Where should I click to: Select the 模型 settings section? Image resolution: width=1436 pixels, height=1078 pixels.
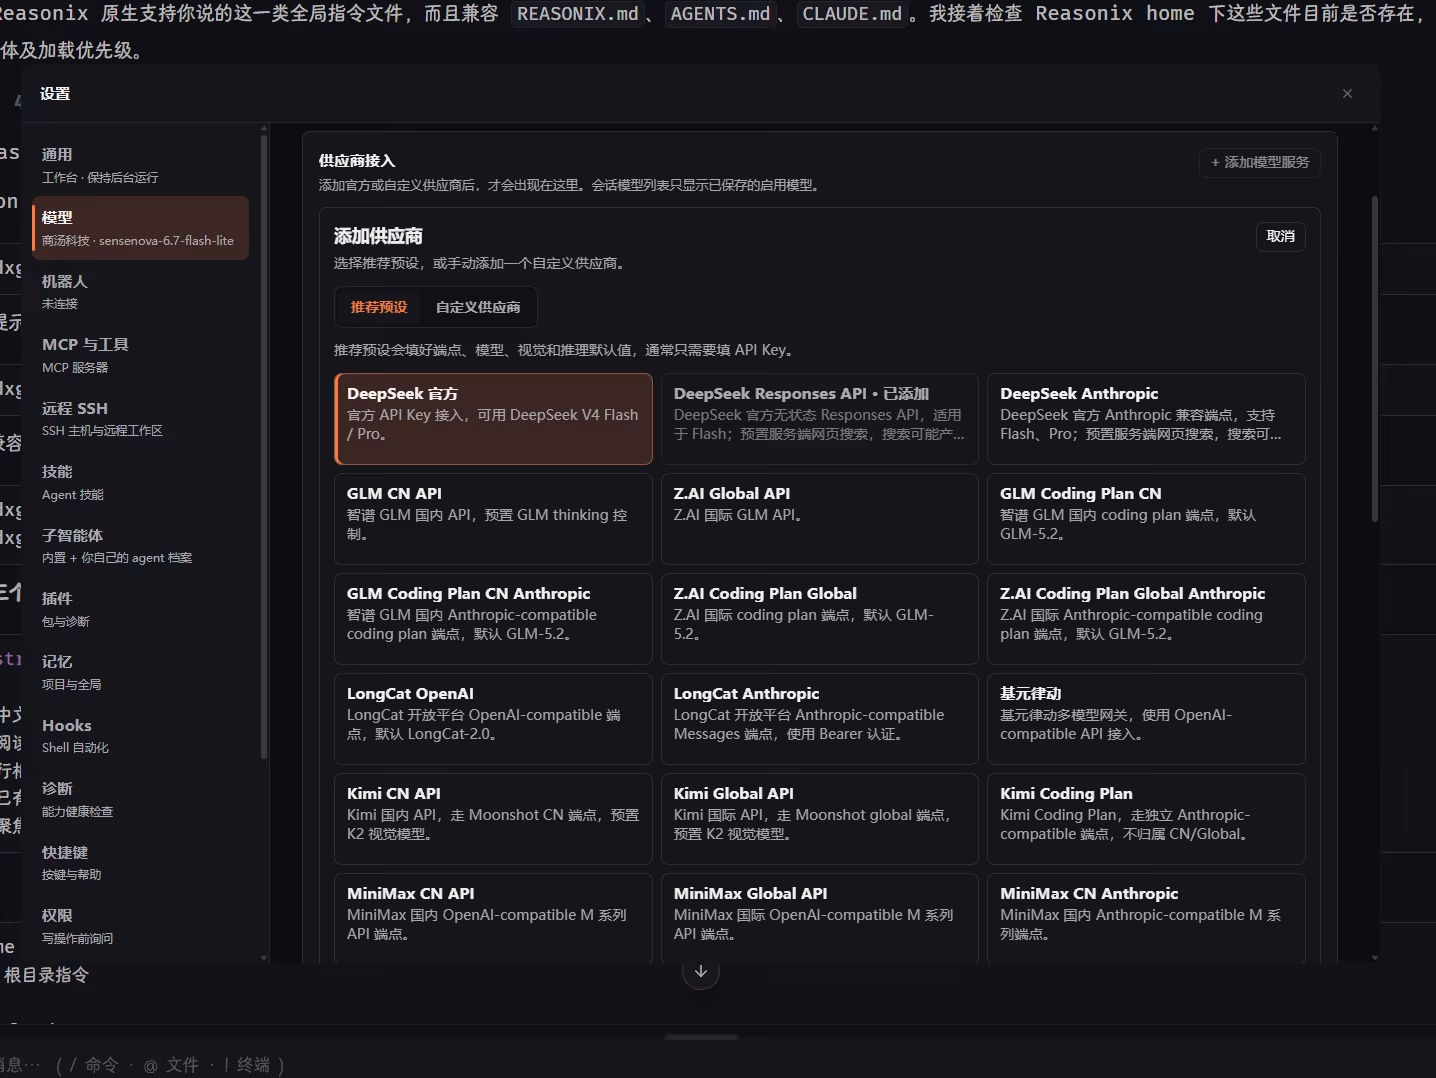pyautogui.click(x=140, y=228)
